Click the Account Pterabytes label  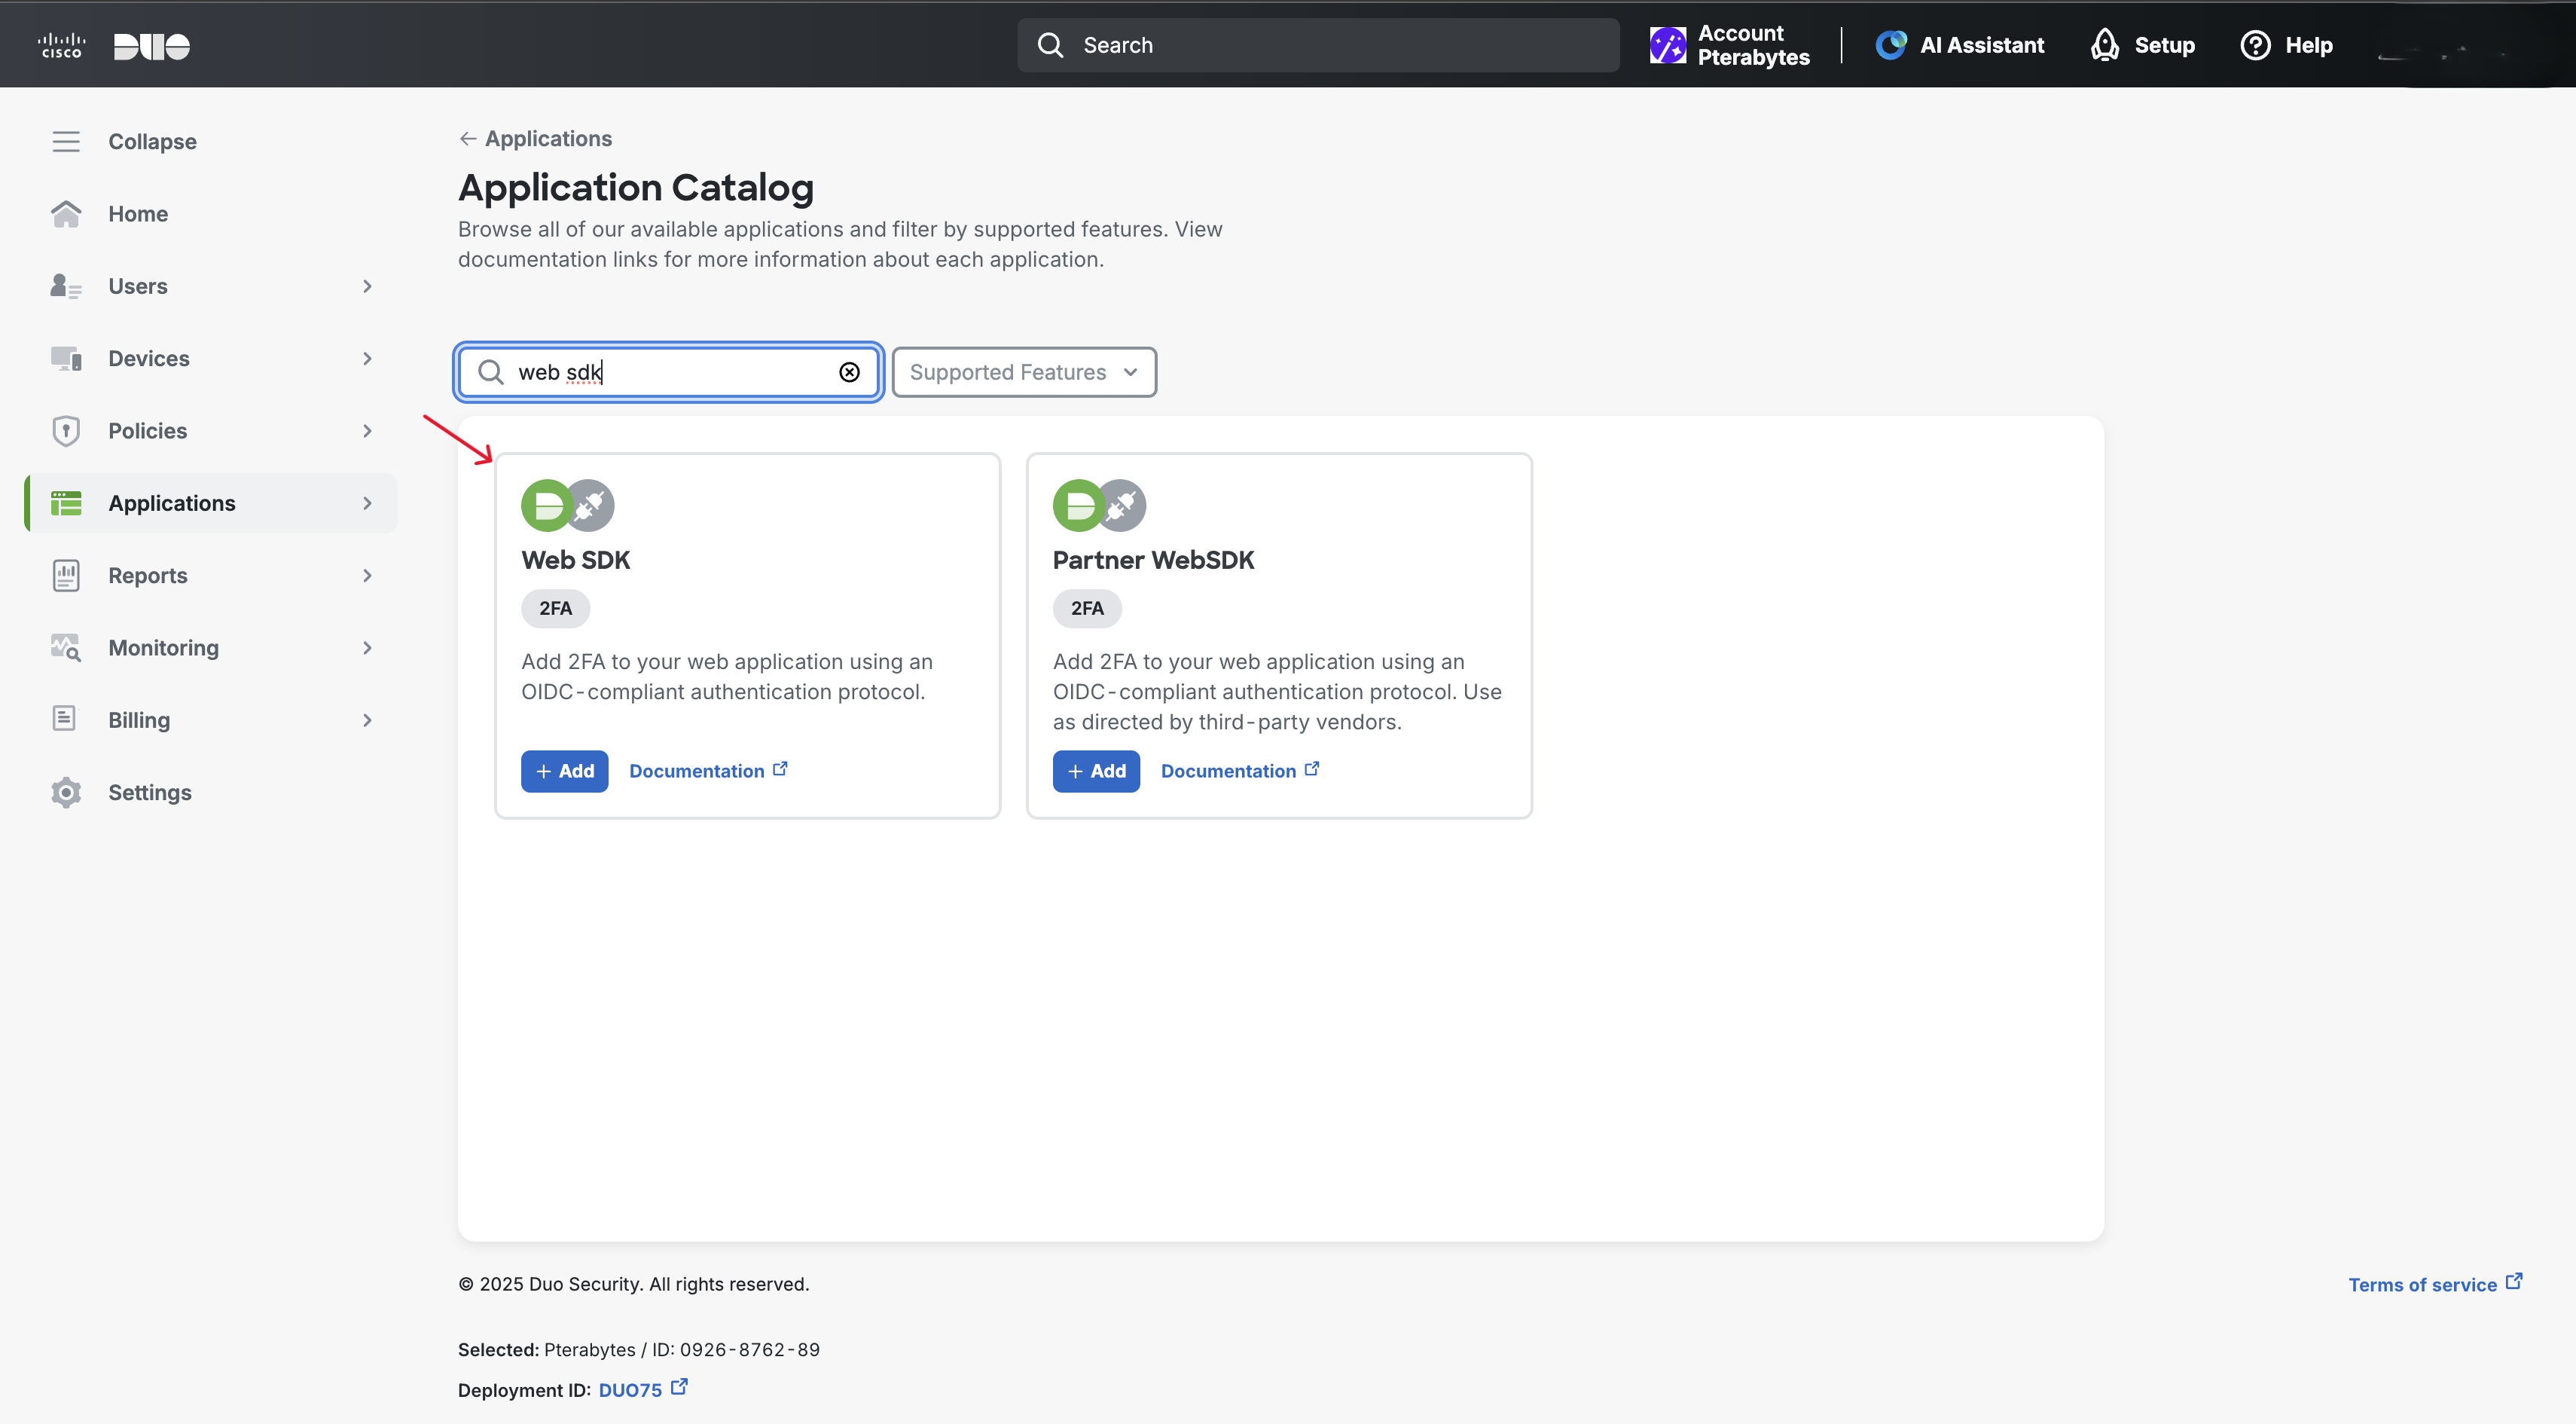1753,45
